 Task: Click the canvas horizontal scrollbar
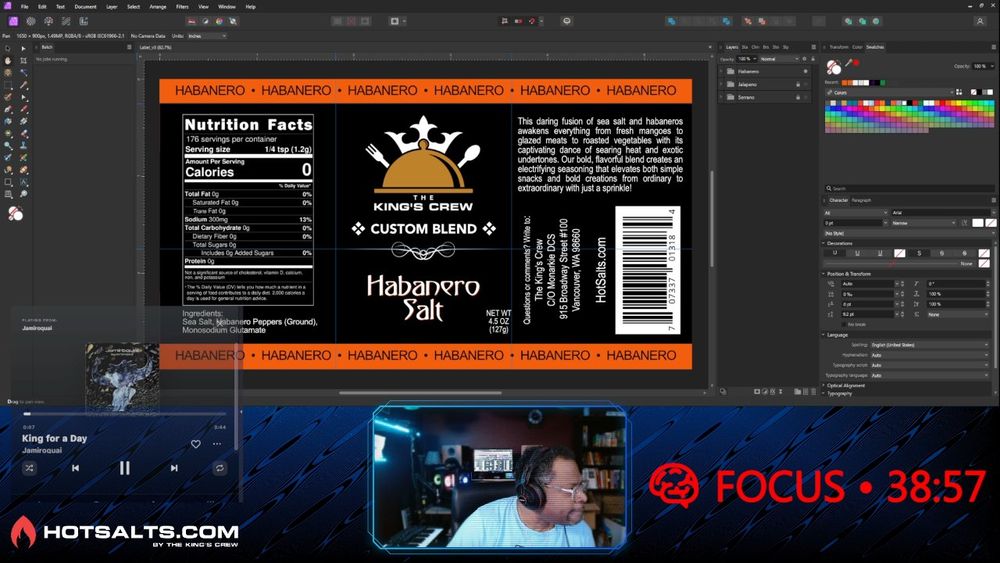(x=421, y=393)
